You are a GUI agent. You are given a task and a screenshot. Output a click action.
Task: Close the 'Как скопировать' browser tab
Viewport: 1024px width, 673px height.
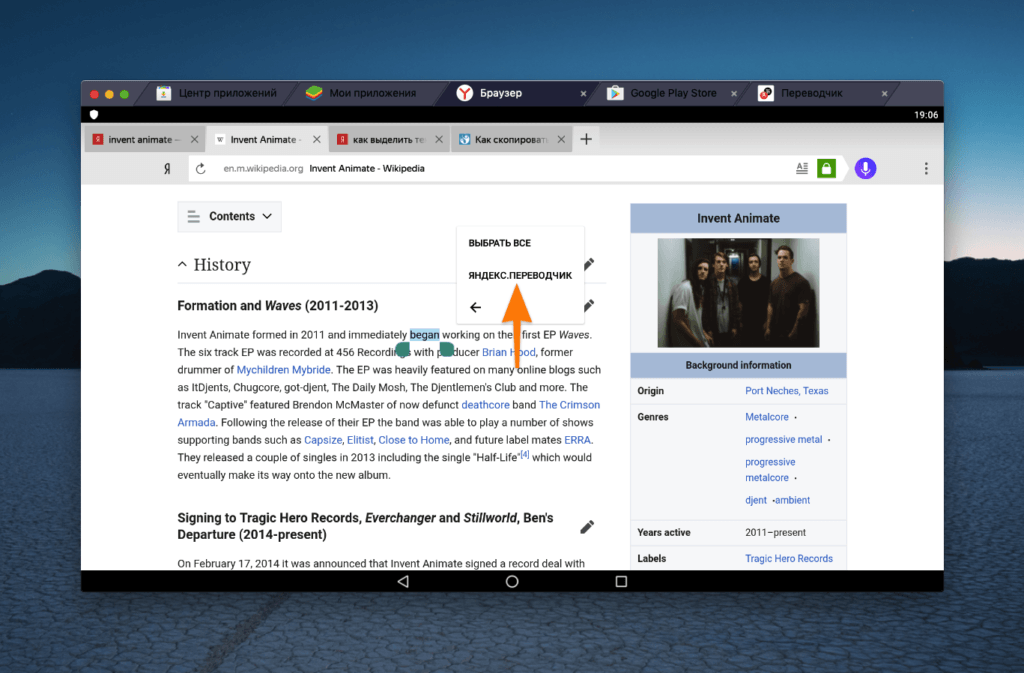pyautogui.click(x=561, y=140)
